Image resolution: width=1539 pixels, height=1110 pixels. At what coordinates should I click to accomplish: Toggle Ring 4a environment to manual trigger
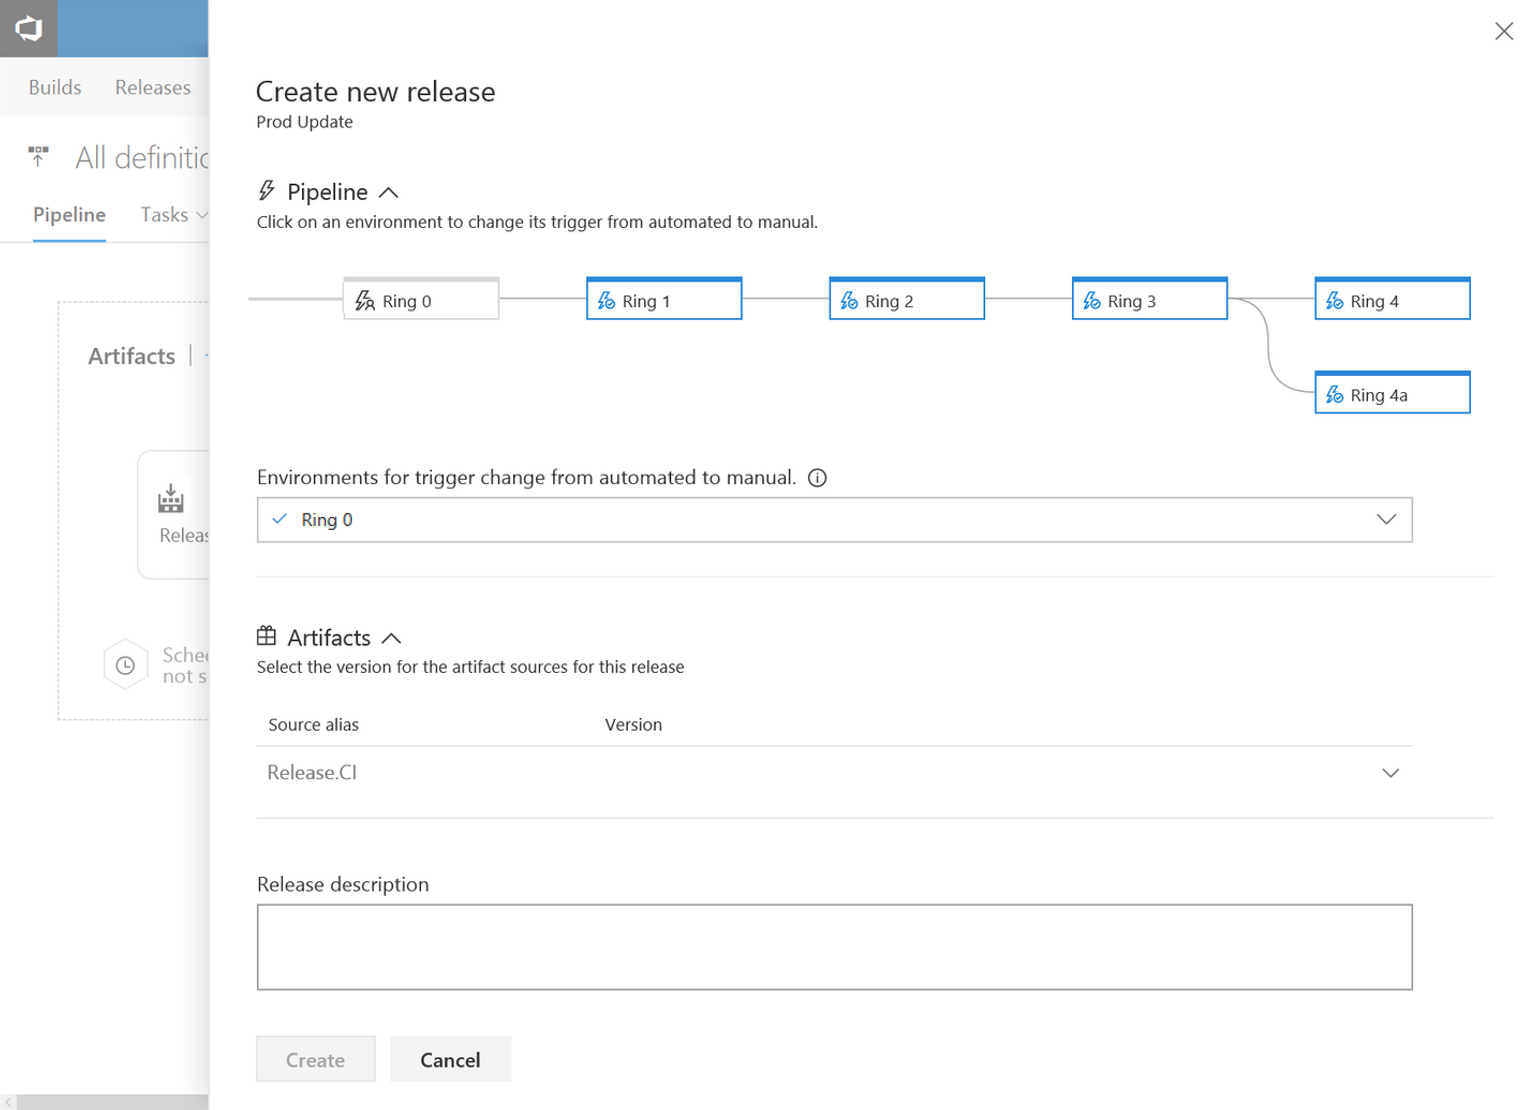tap(1392, 393)
